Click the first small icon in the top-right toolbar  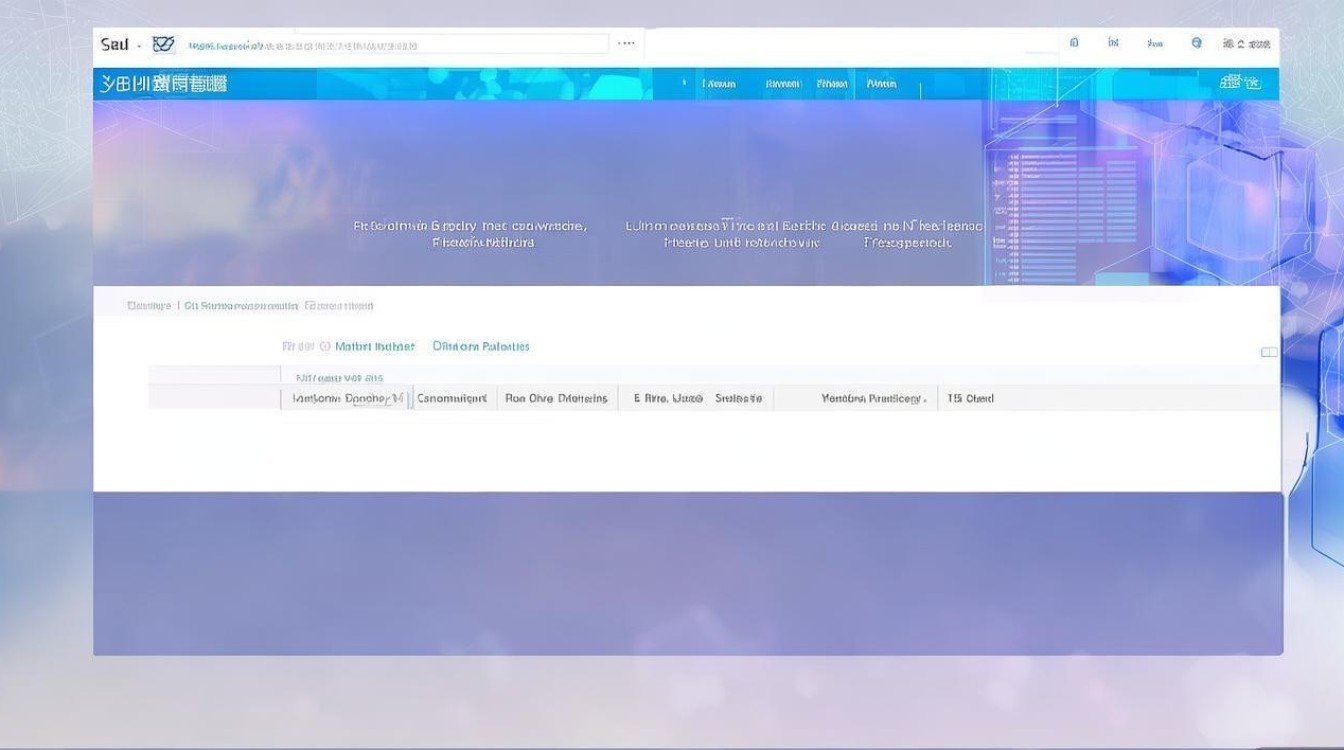click(1074, 43)
